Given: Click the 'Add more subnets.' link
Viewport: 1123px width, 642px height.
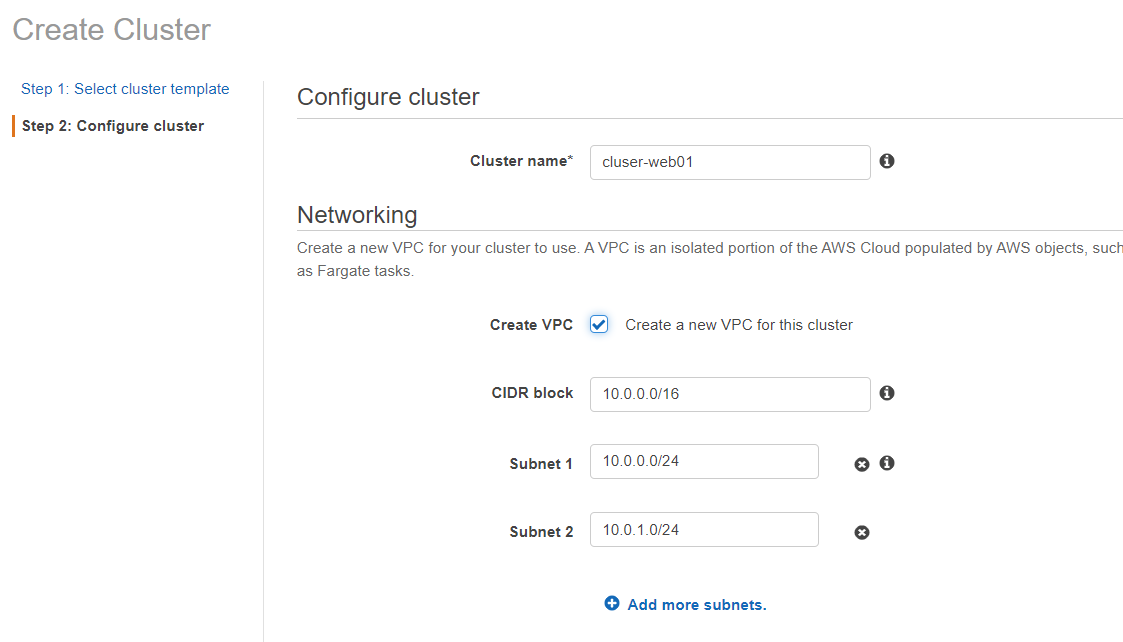Looking at the screenshot, I should (x=697, y=605).
